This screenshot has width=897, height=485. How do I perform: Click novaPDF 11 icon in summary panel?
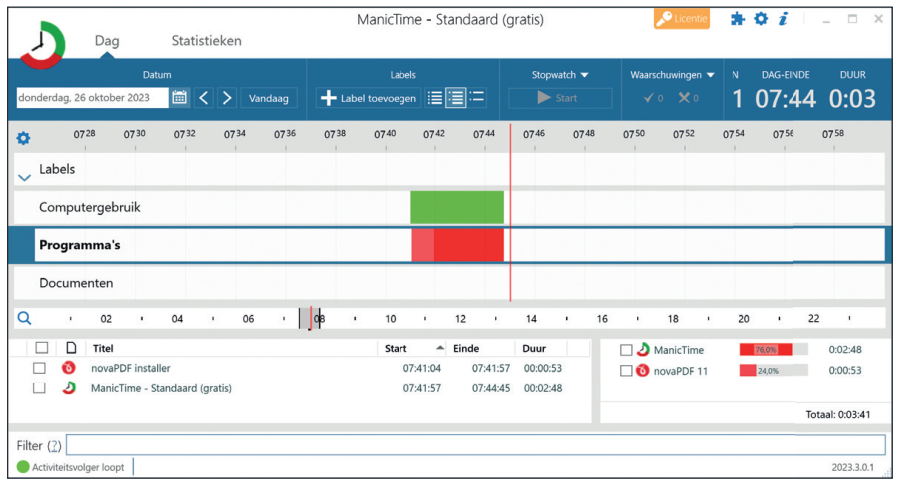(x=643, y=371)
